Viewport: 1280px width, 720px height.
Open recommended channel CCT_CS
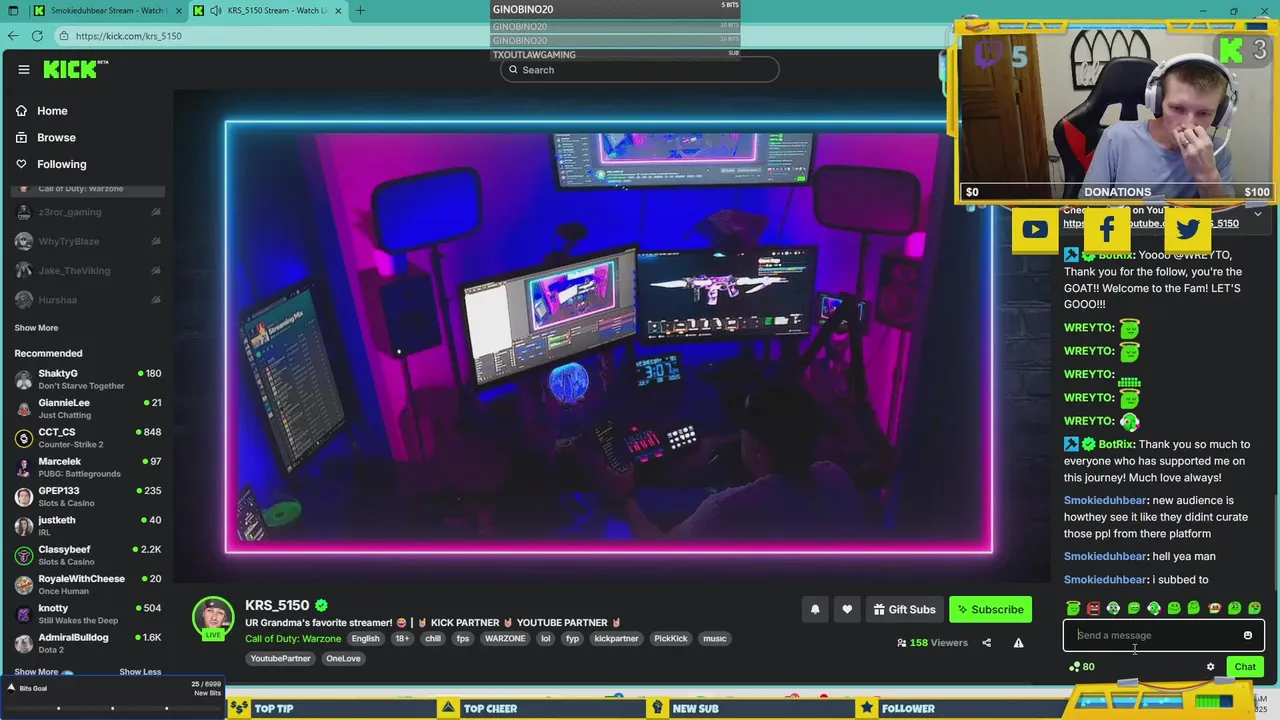click(x=88, y=437)
